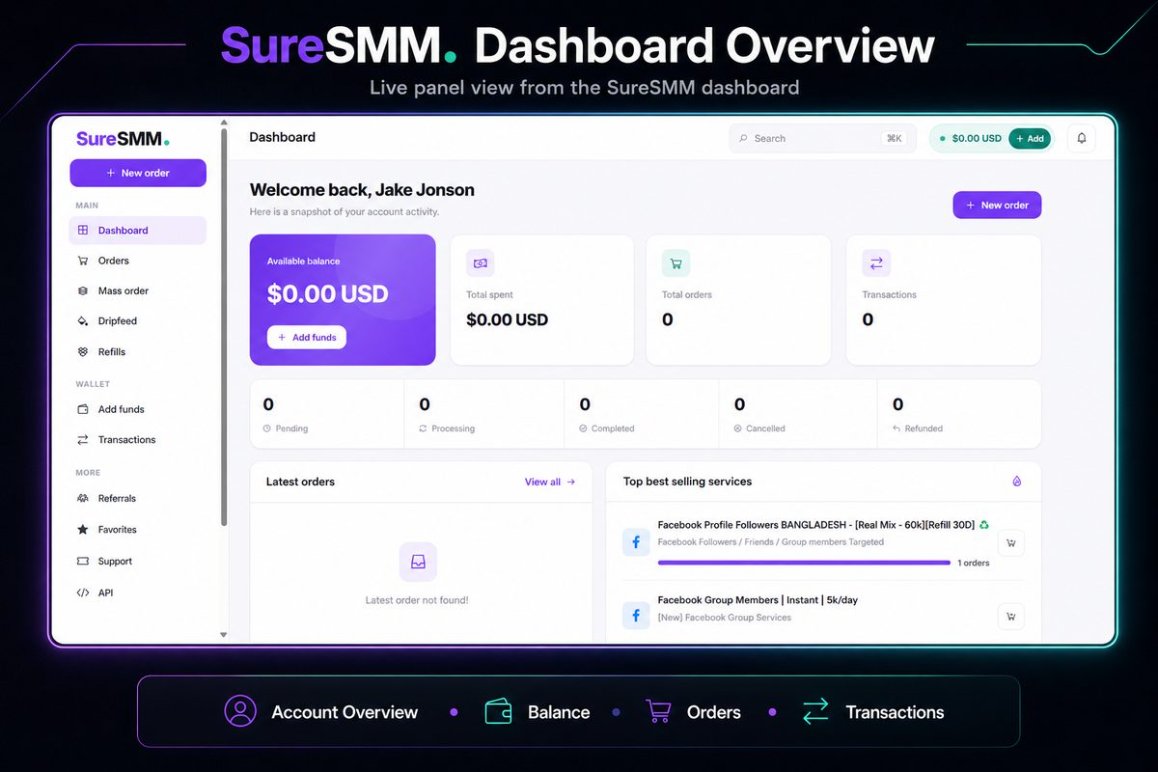Click the magnifier icon in the search box

point(743,138)
